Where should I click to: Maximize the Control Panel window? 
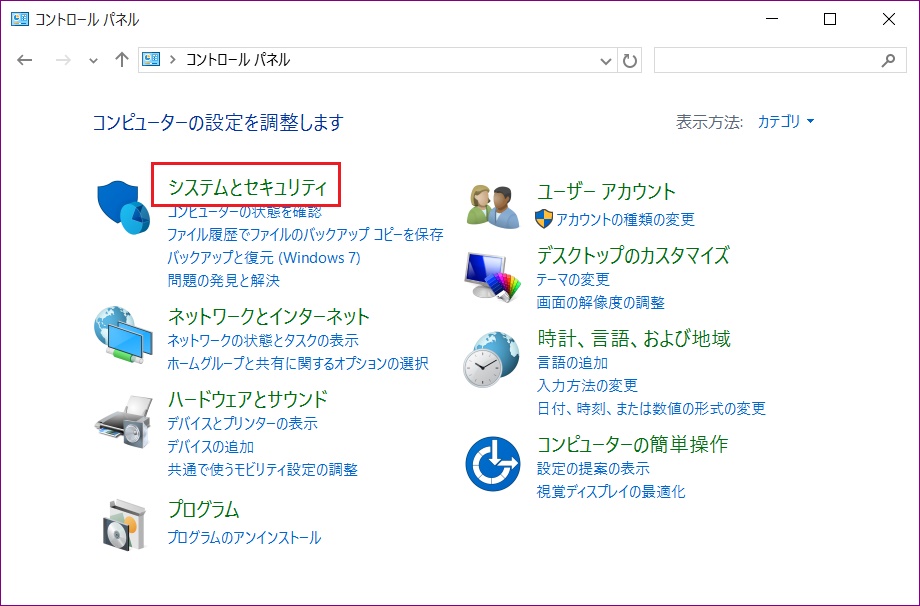click(x=830, y=19)
